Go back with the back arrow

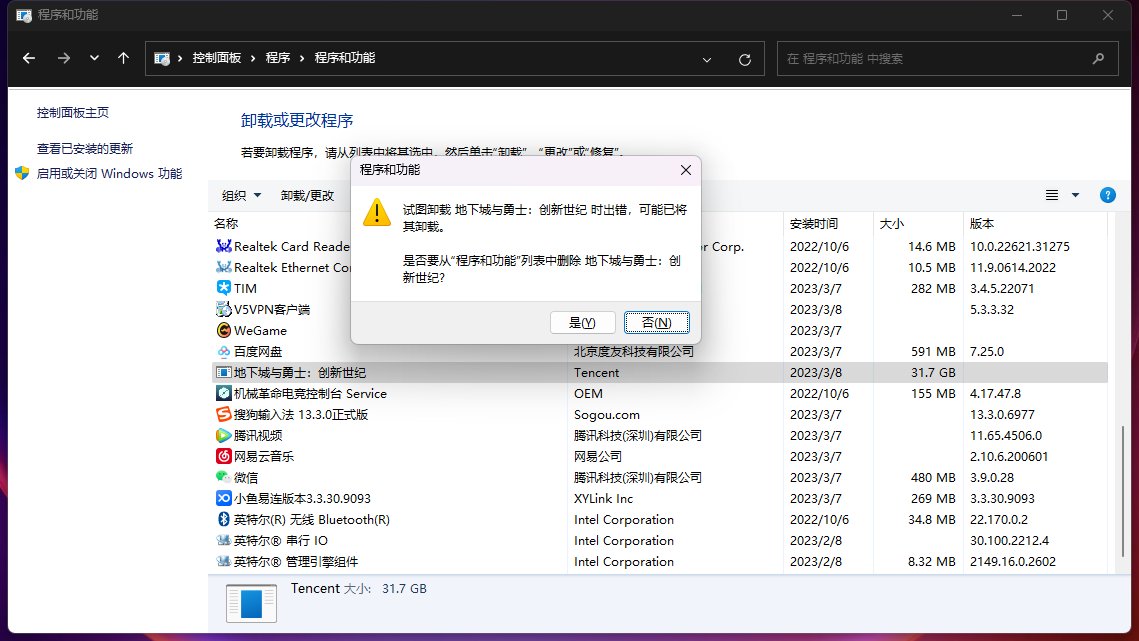pos(29,58)
